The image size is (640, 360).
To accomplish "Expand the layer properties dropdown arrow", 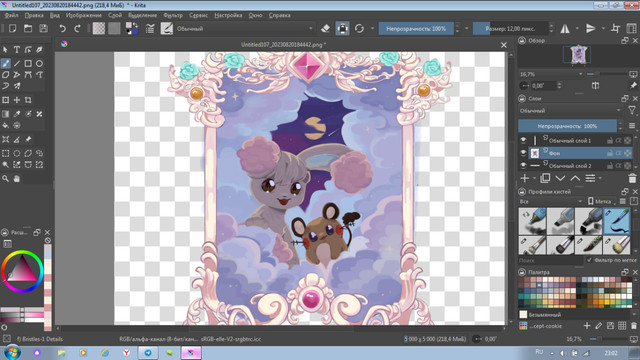I will [600, 178].
